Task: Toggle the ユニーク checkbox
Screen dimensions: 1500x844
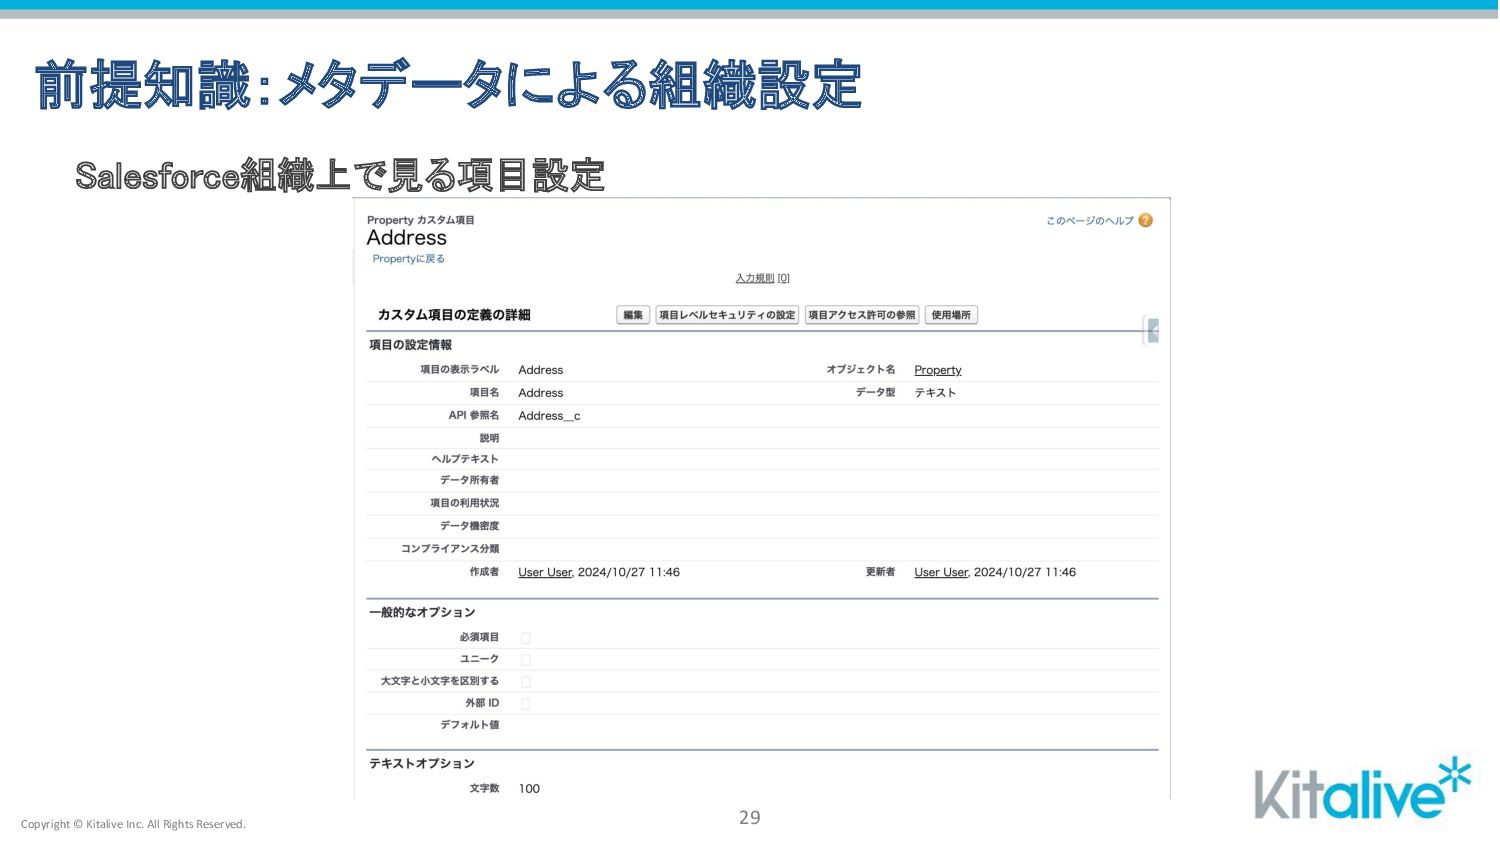Action: [x=525, y=660]
